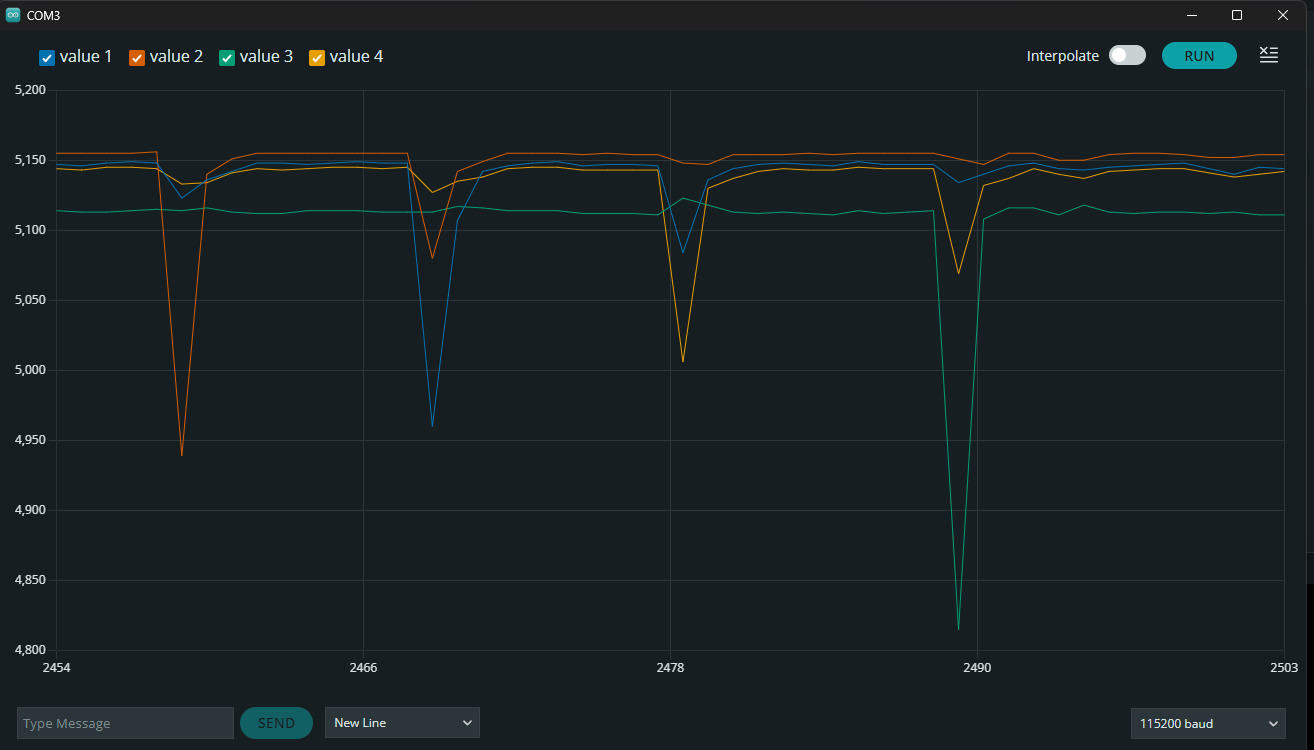Close the COM3 serial plotter window
1314x750 pixels.
click(x=1283, y=15)
